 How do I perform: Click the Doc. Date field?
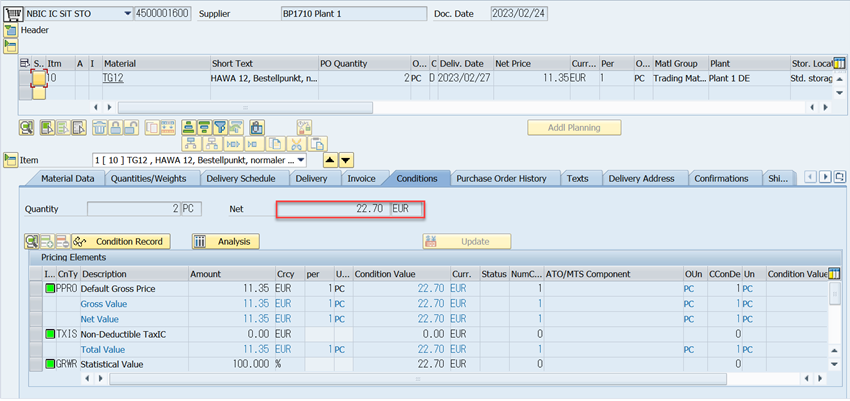click(519, 14)
